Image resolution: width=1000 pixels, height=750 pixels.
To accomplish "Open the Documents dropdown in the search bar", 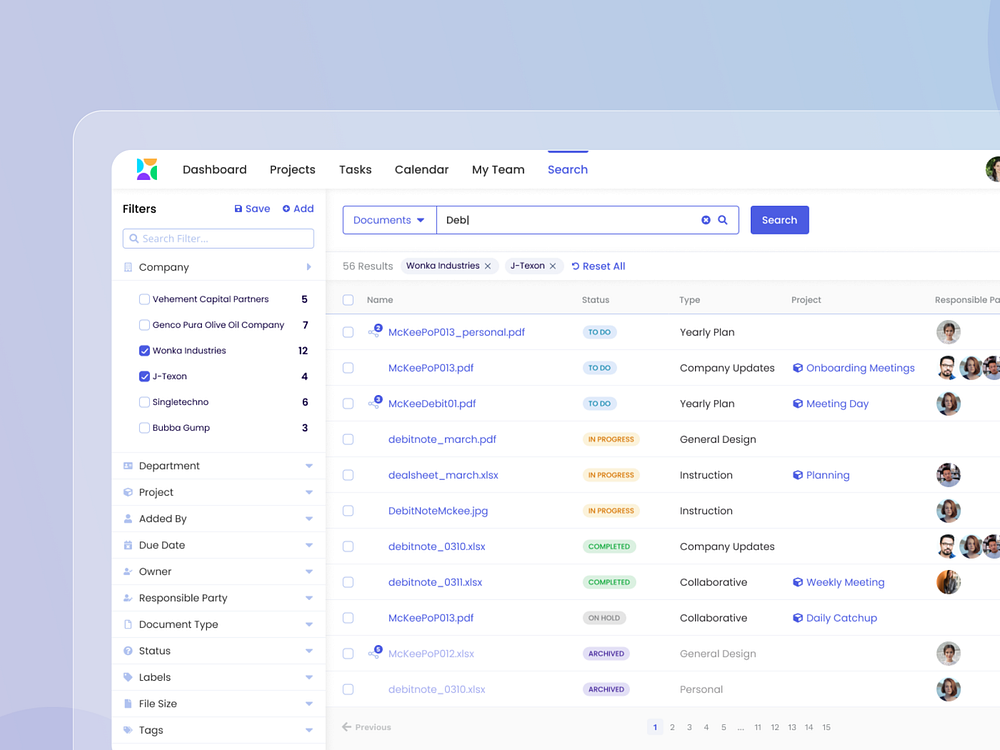I will coord(389,219).
